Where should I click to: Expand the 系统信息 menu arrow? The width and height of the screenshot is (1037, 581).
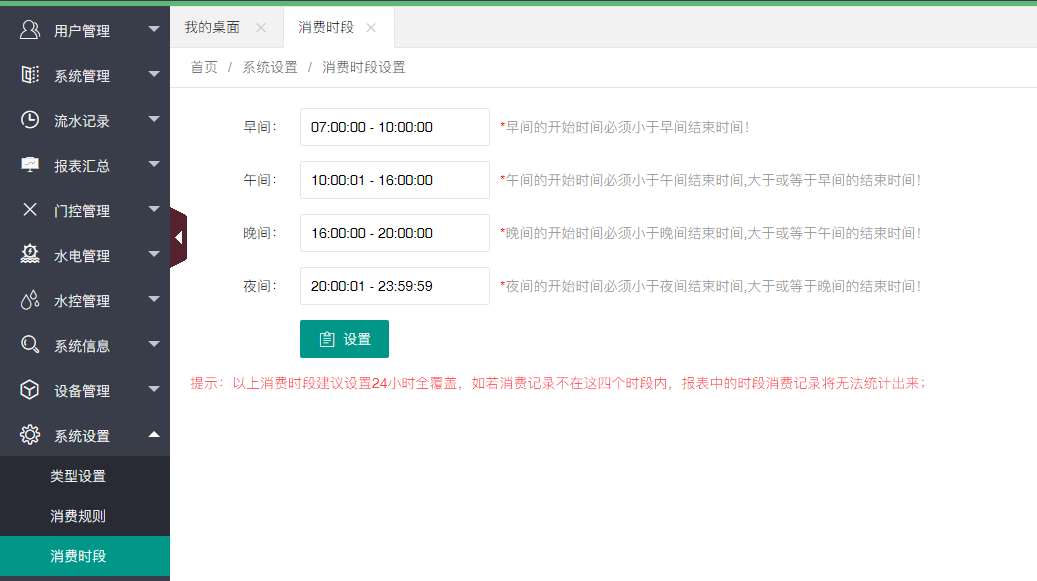[x=154, y=345]
